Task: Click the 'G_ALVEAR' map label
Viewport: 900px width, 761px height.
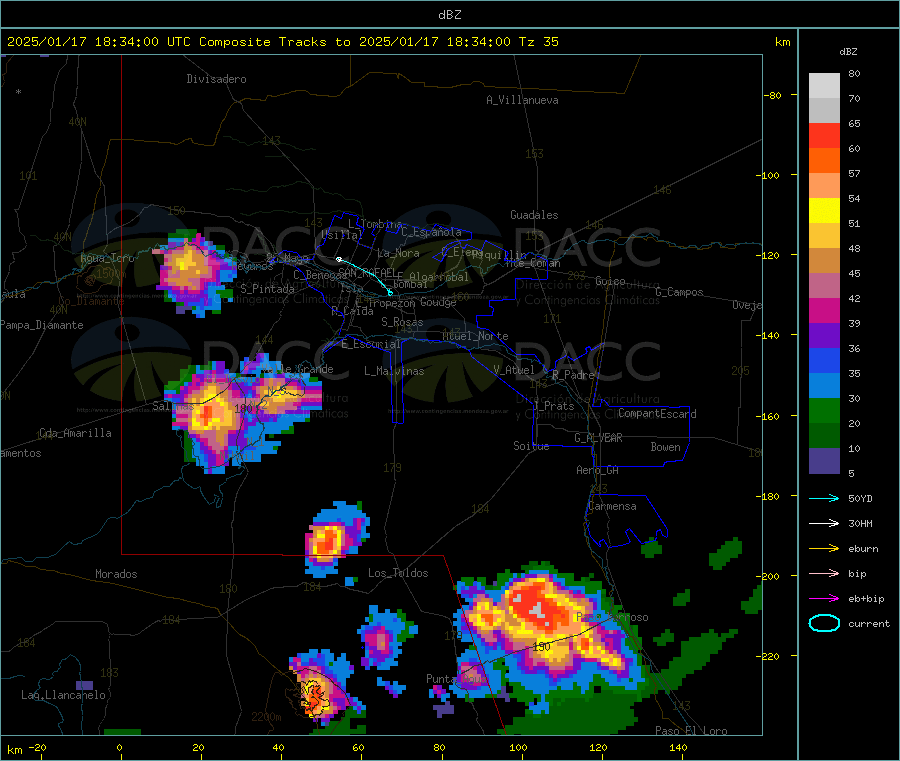Action: [598, 438]
